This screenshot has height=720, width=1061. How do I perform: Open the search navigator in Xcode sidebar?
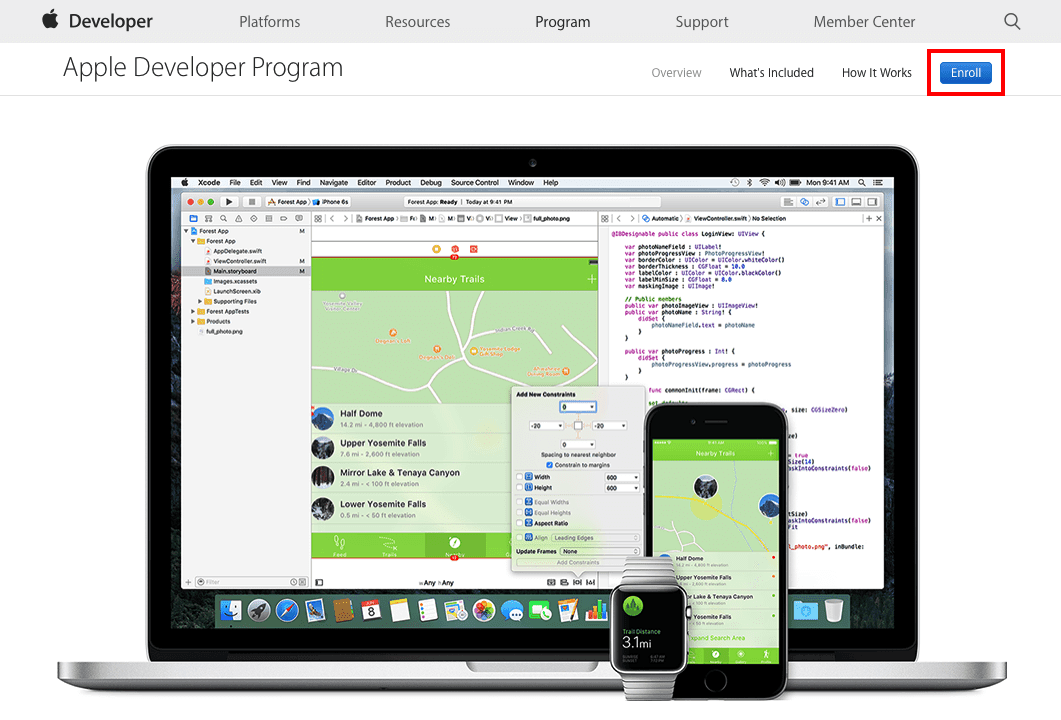point(224,219)
